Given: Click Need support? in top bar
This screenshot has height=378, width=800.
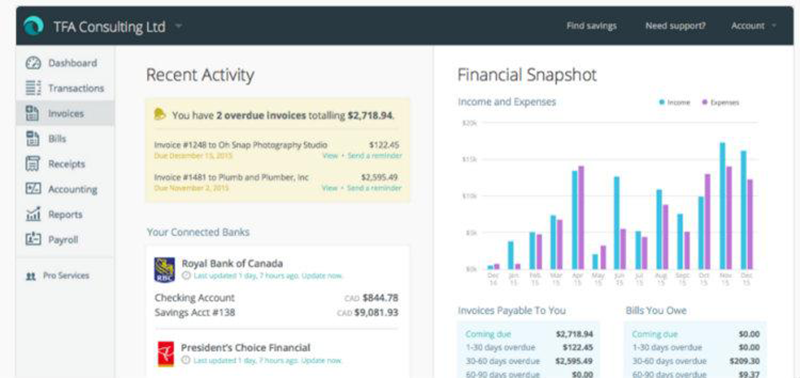Looking at the screenshot, I should pos(676,26).
